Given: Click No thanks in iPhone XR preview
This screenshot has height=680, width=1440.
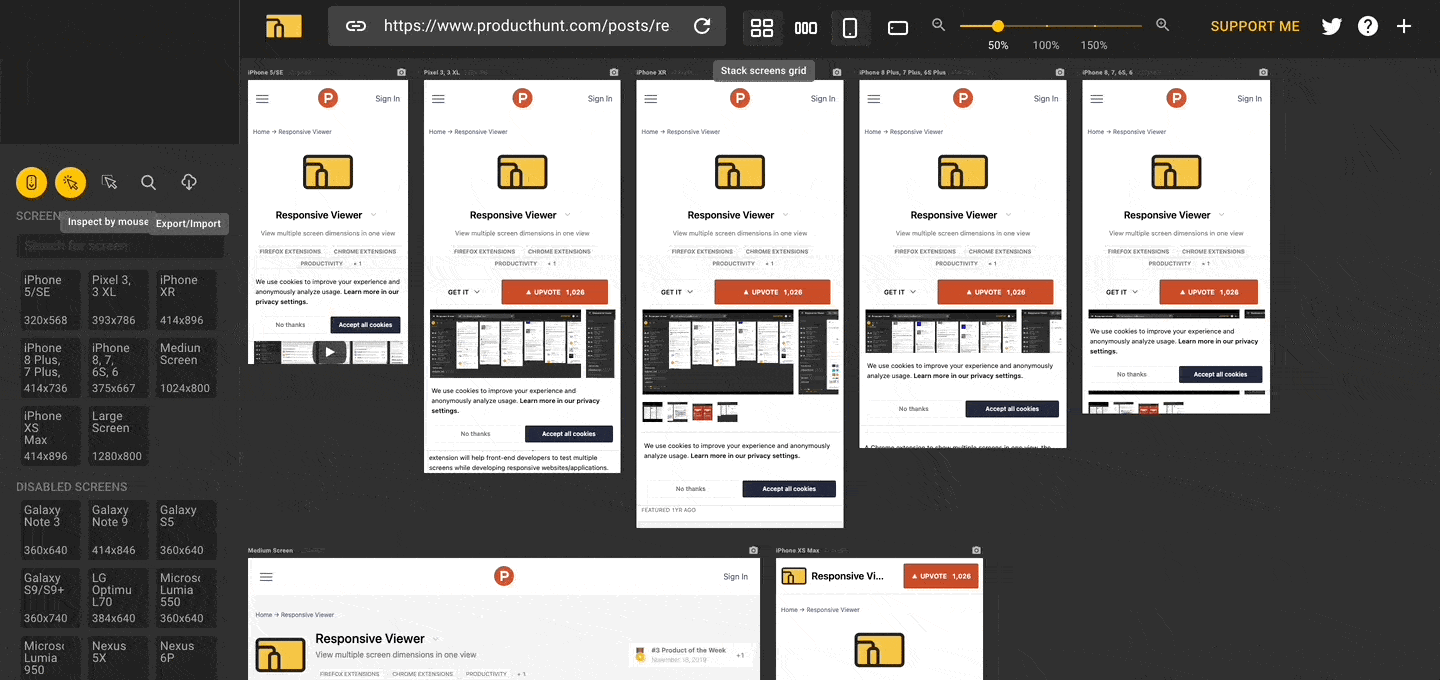Looking at the screenshot, I should (x=690, y=489).
